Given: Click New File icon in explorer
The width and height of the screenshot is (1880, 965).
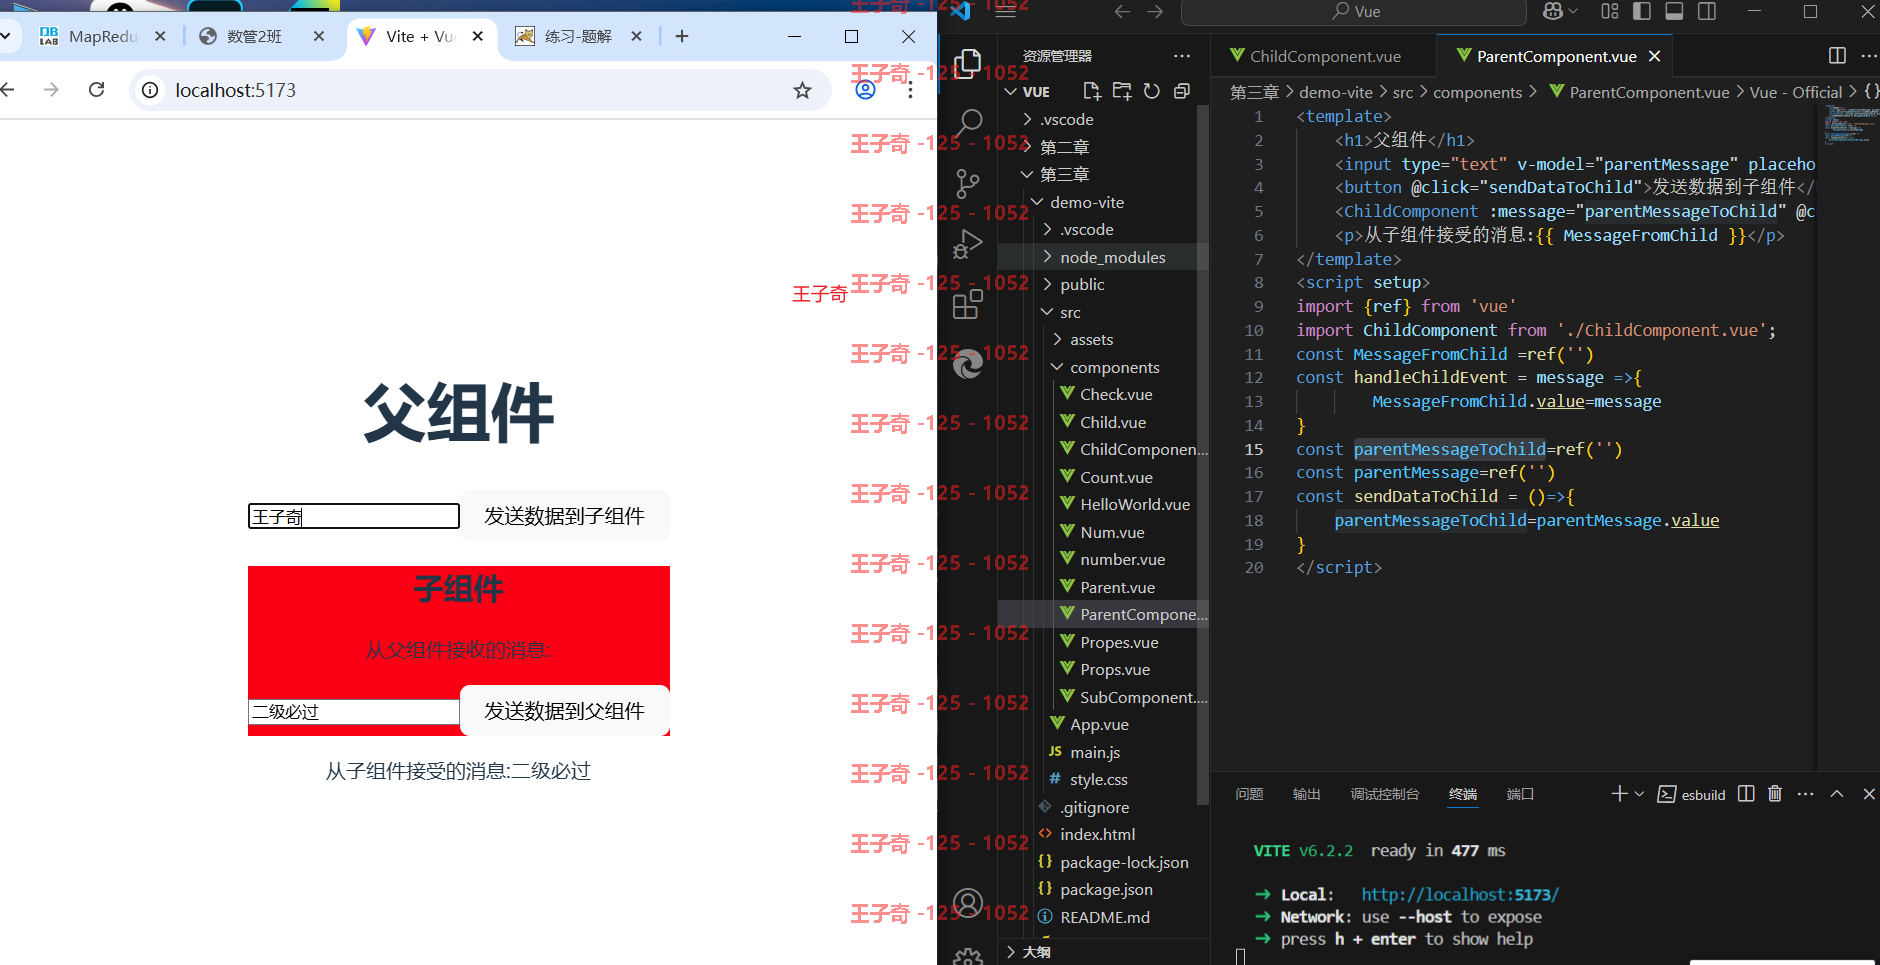Looking at the screenshot, I should pyautogui.click(x=1092, y=91).
